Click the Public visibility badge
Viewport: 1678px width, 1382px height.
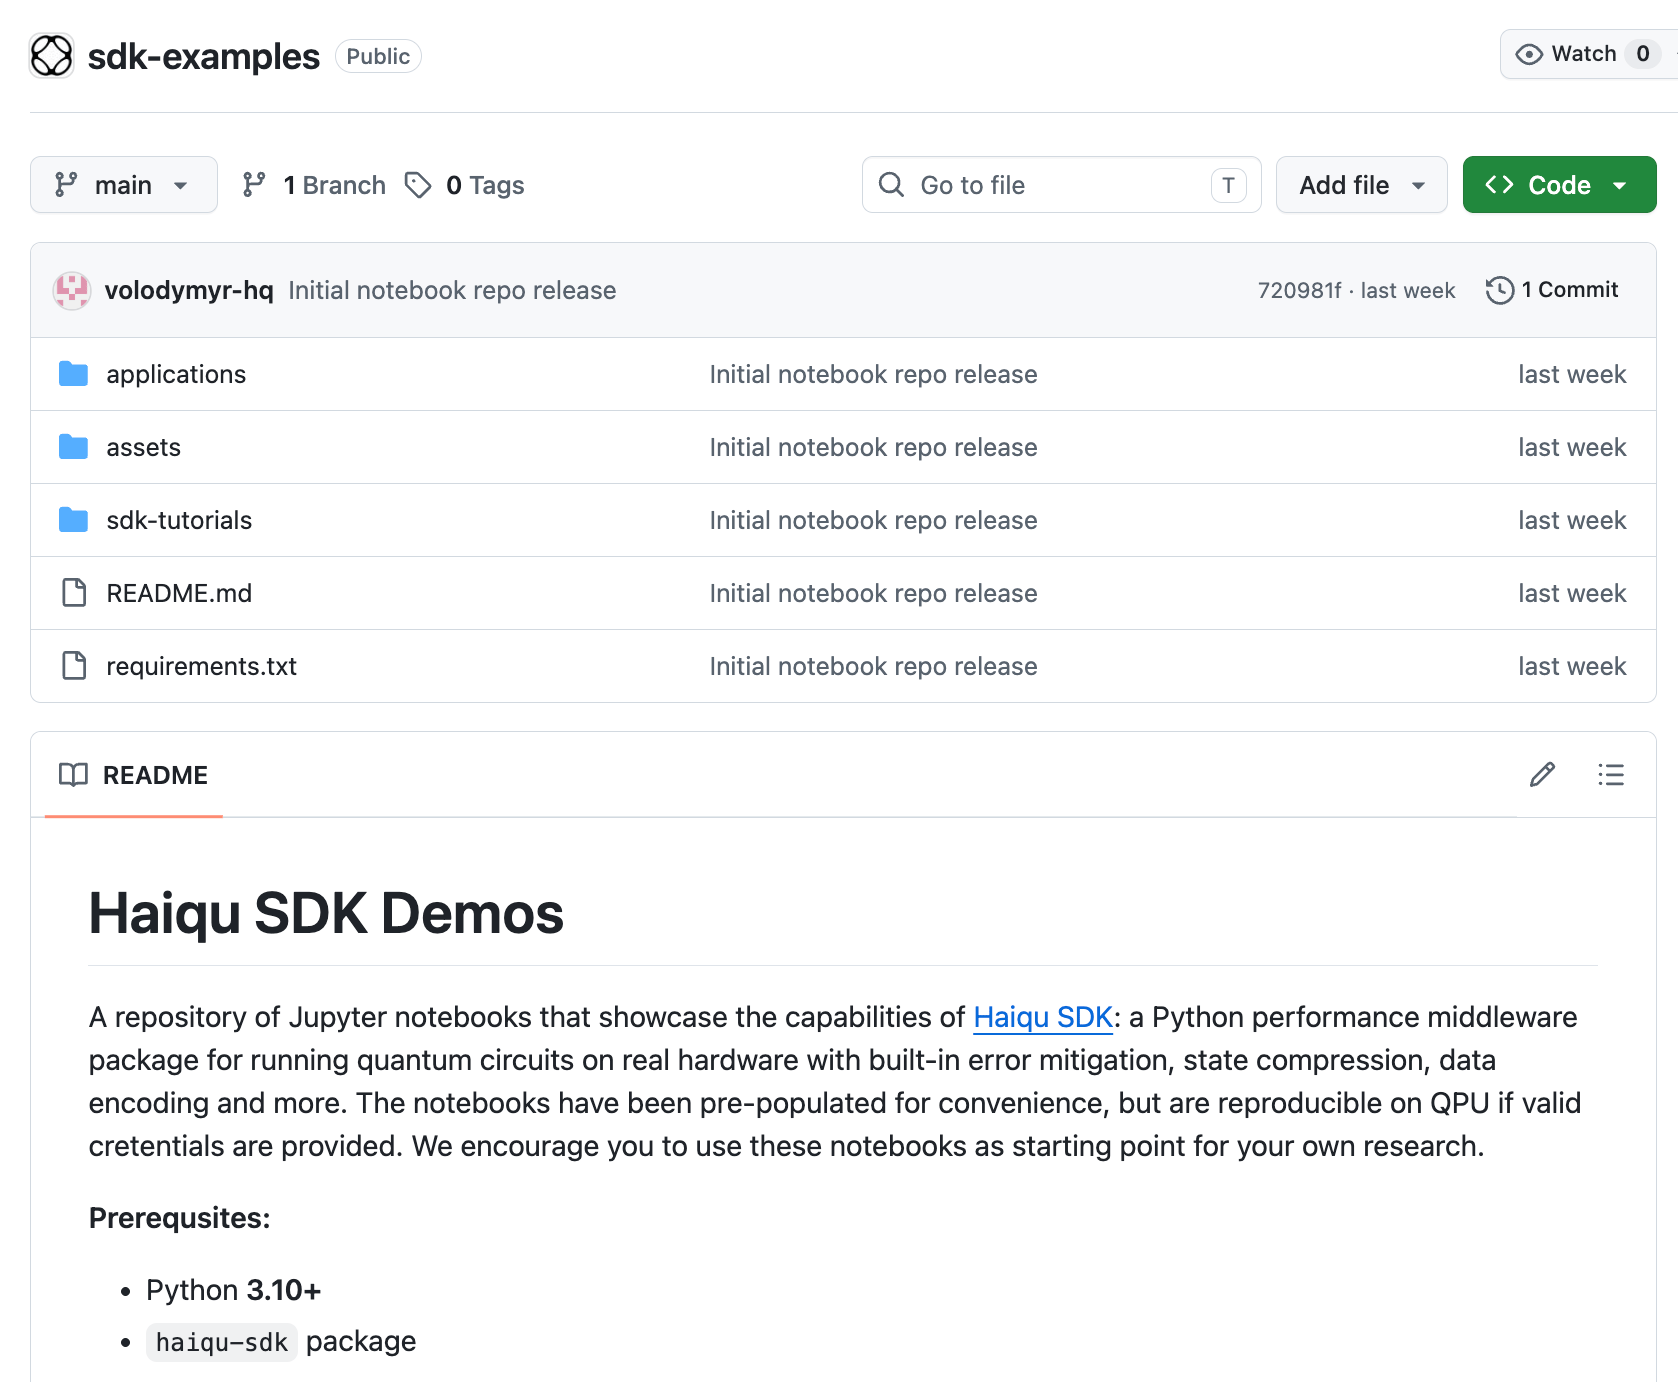pyautogui.click(x=378, y=56)
